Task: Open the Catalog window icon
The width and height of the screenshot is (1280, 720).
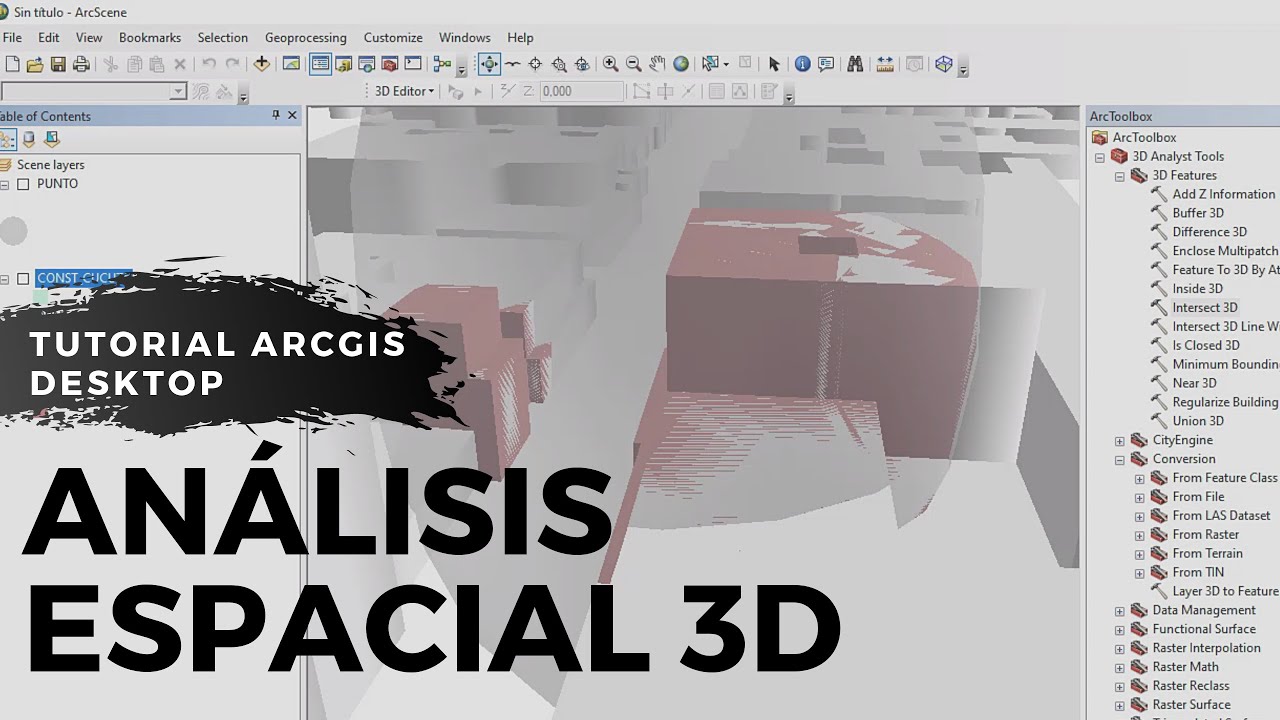Action: click(344, 64)
